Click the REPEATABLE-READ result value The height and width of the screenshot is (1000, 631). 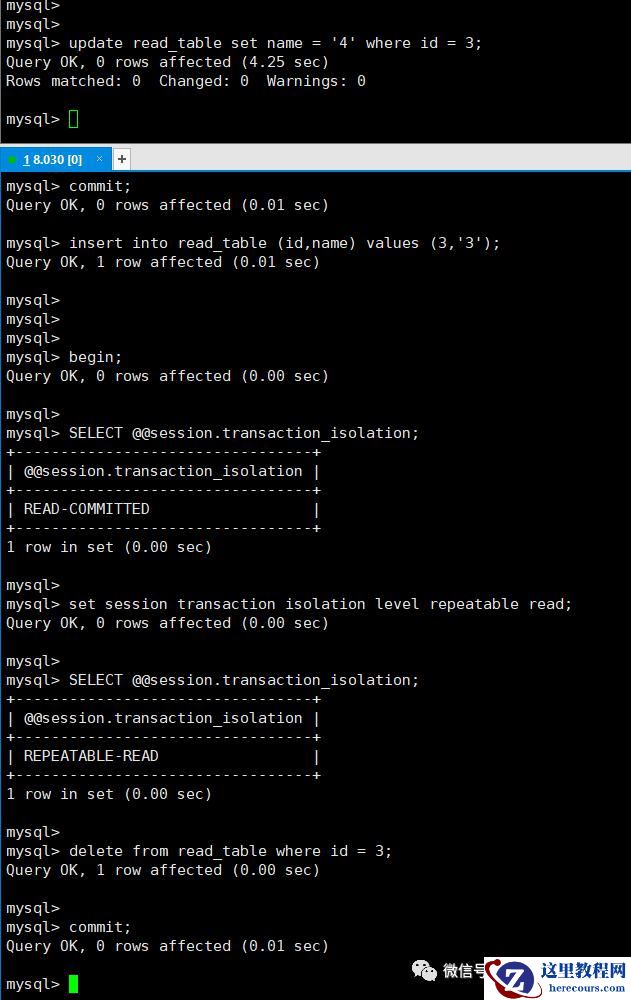tap(91, 756)
